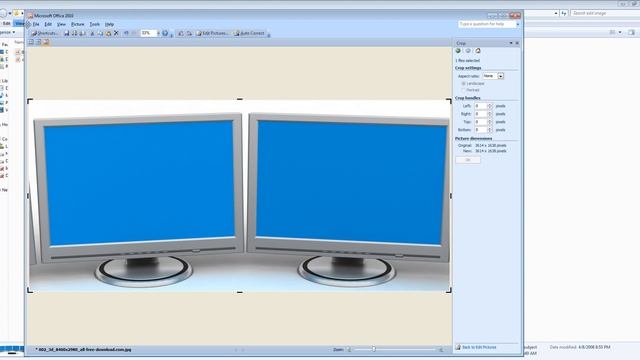Screen dimensions: 640x360
Task: Switch to Filmstrip view
Action: (38, 42)
